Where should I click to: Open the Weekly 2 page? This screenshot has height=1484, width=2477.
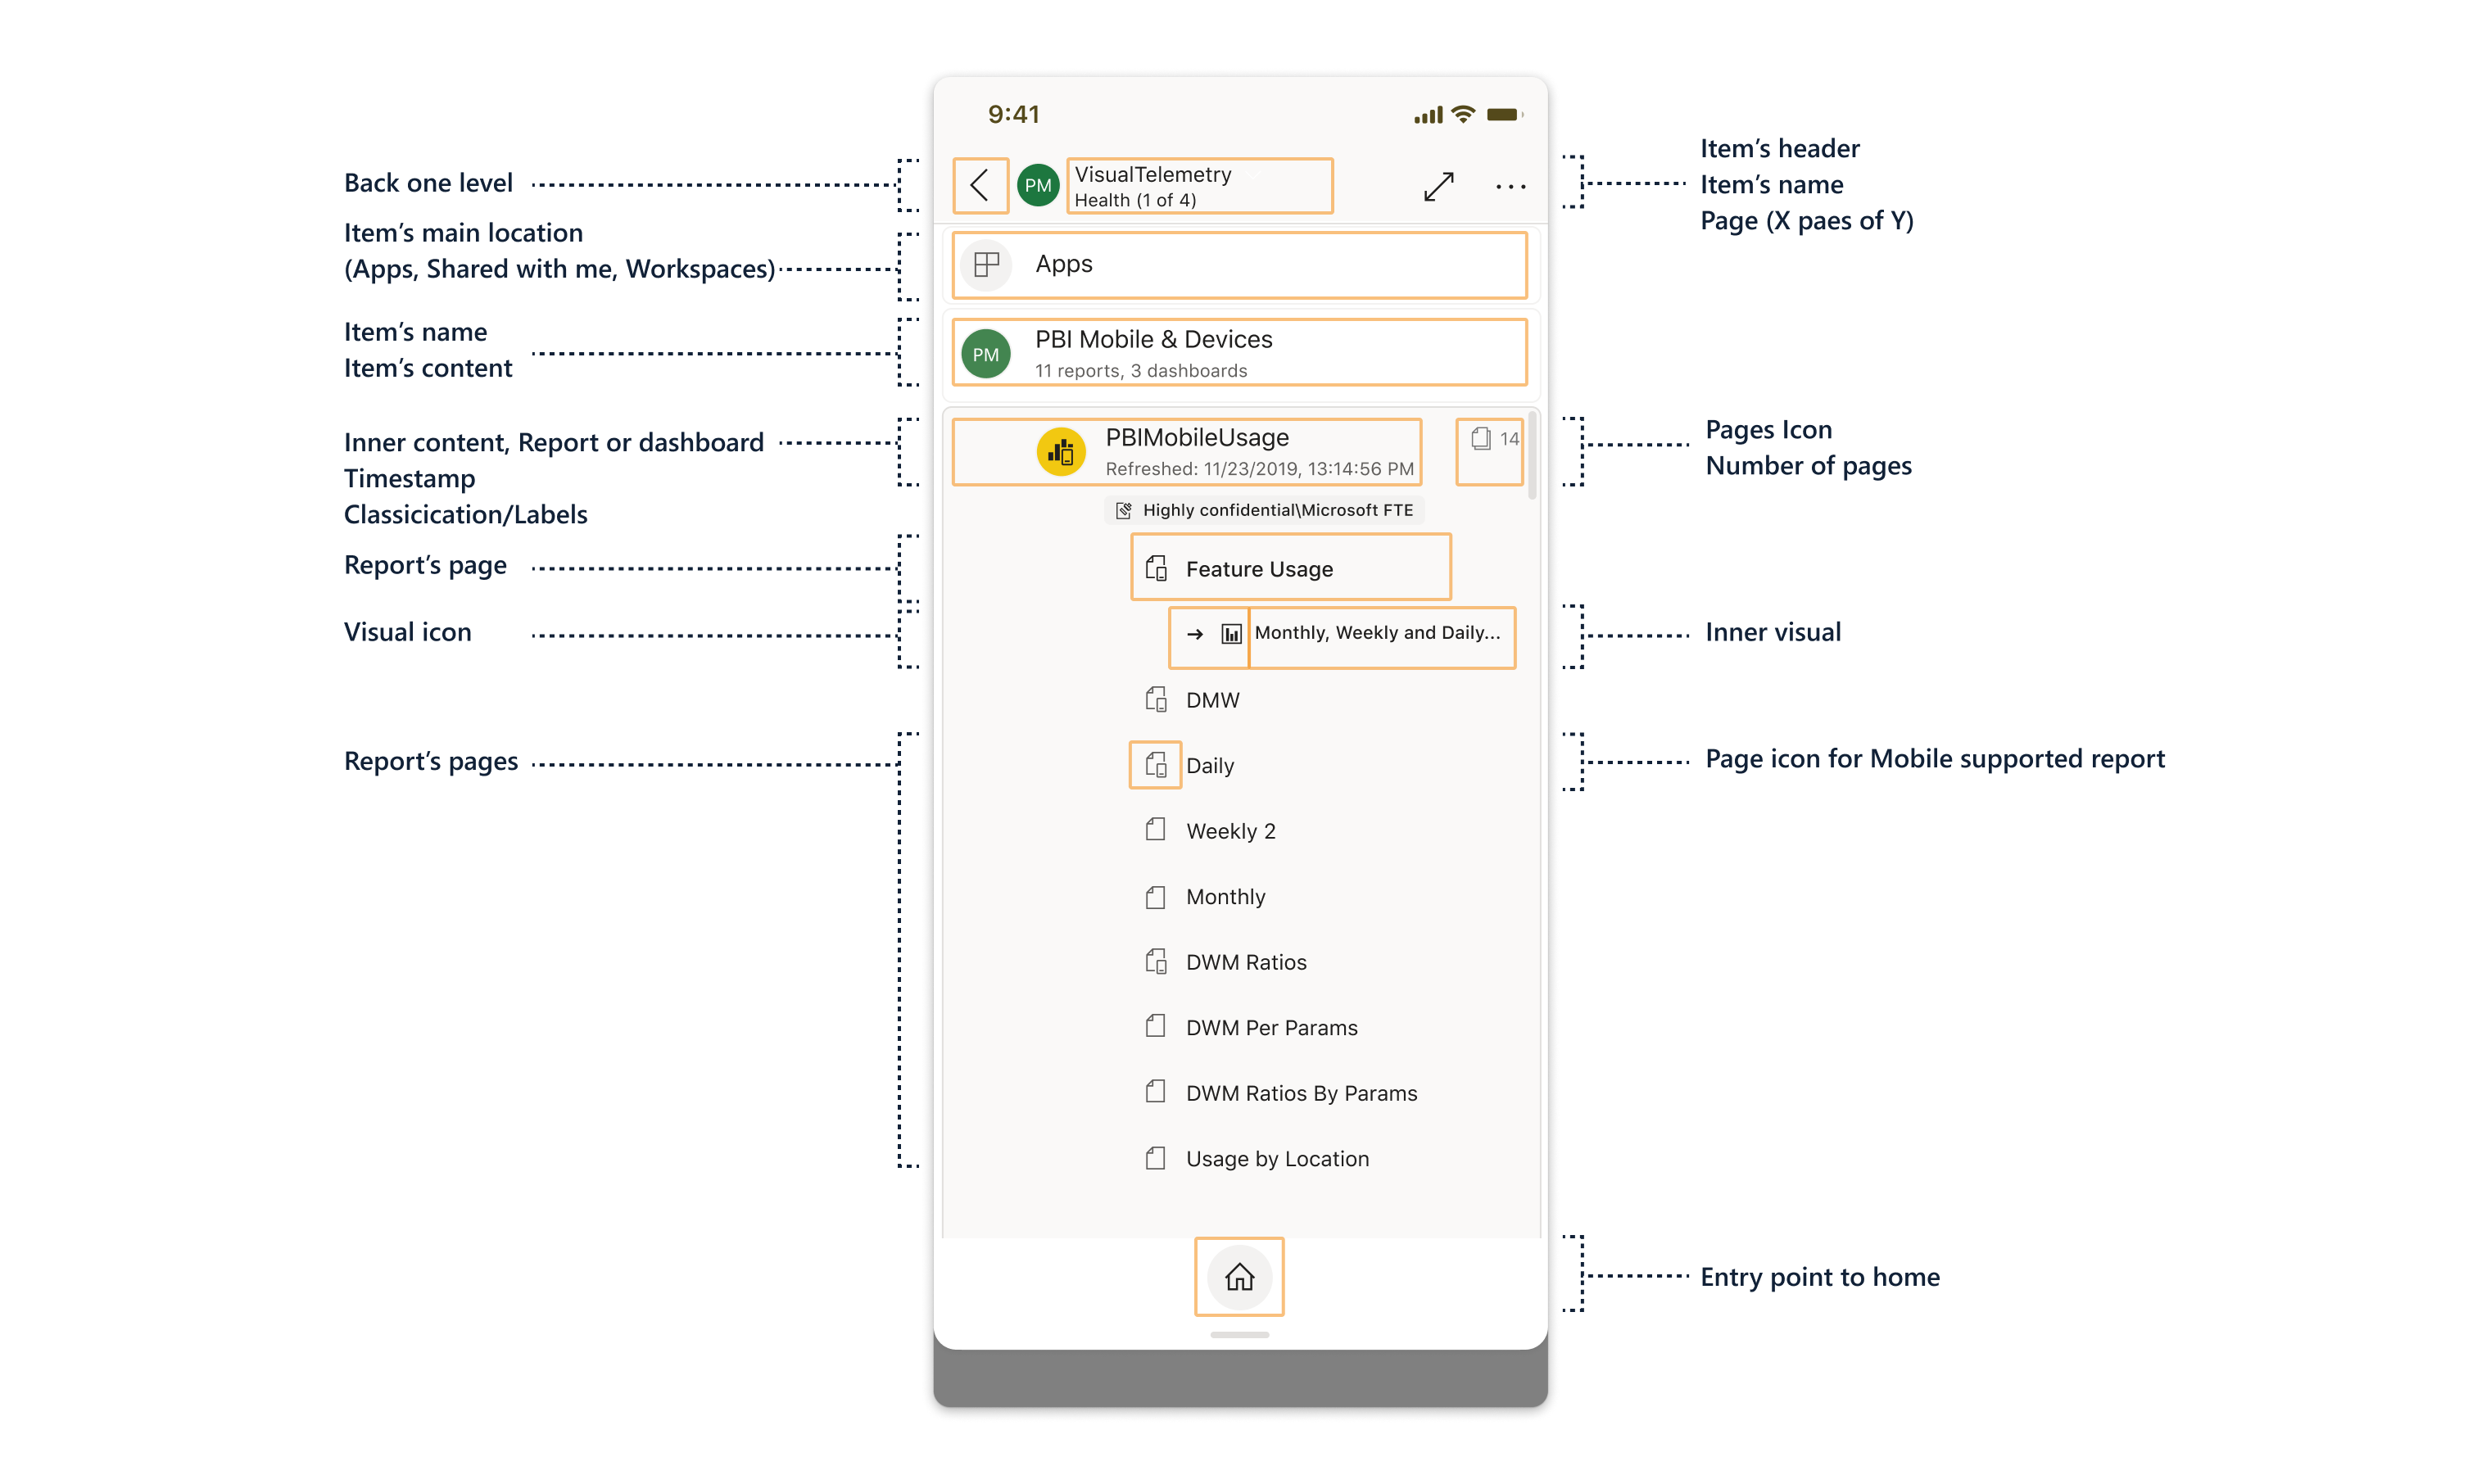tap(1231, 831)
